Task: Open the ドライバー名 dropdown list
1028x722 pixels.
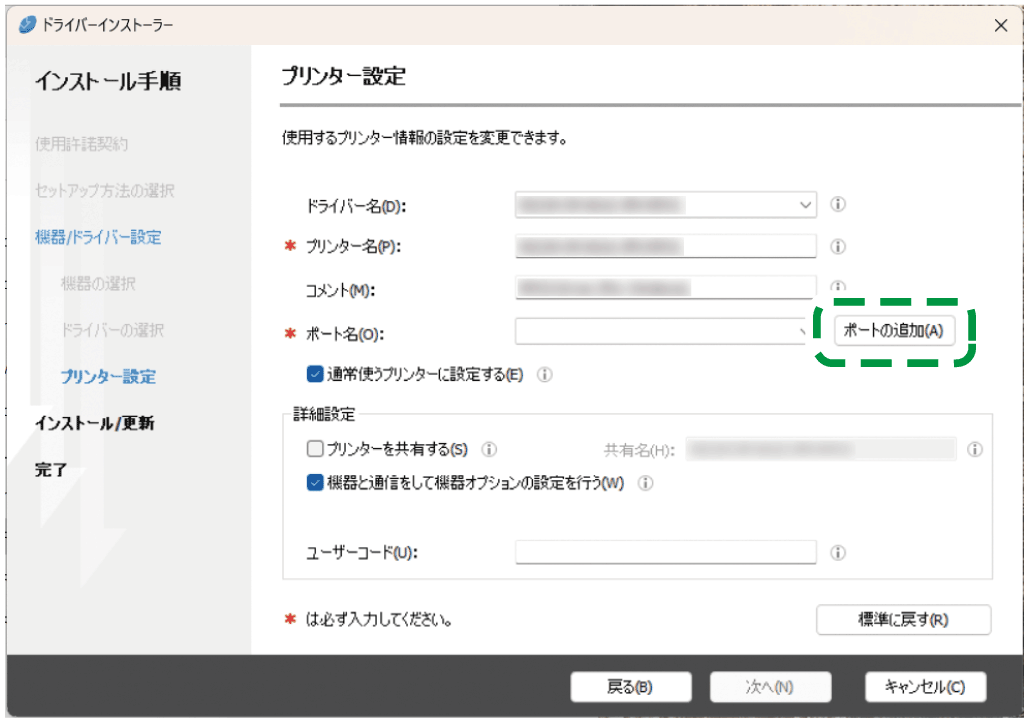Action: tap(805, 204)
